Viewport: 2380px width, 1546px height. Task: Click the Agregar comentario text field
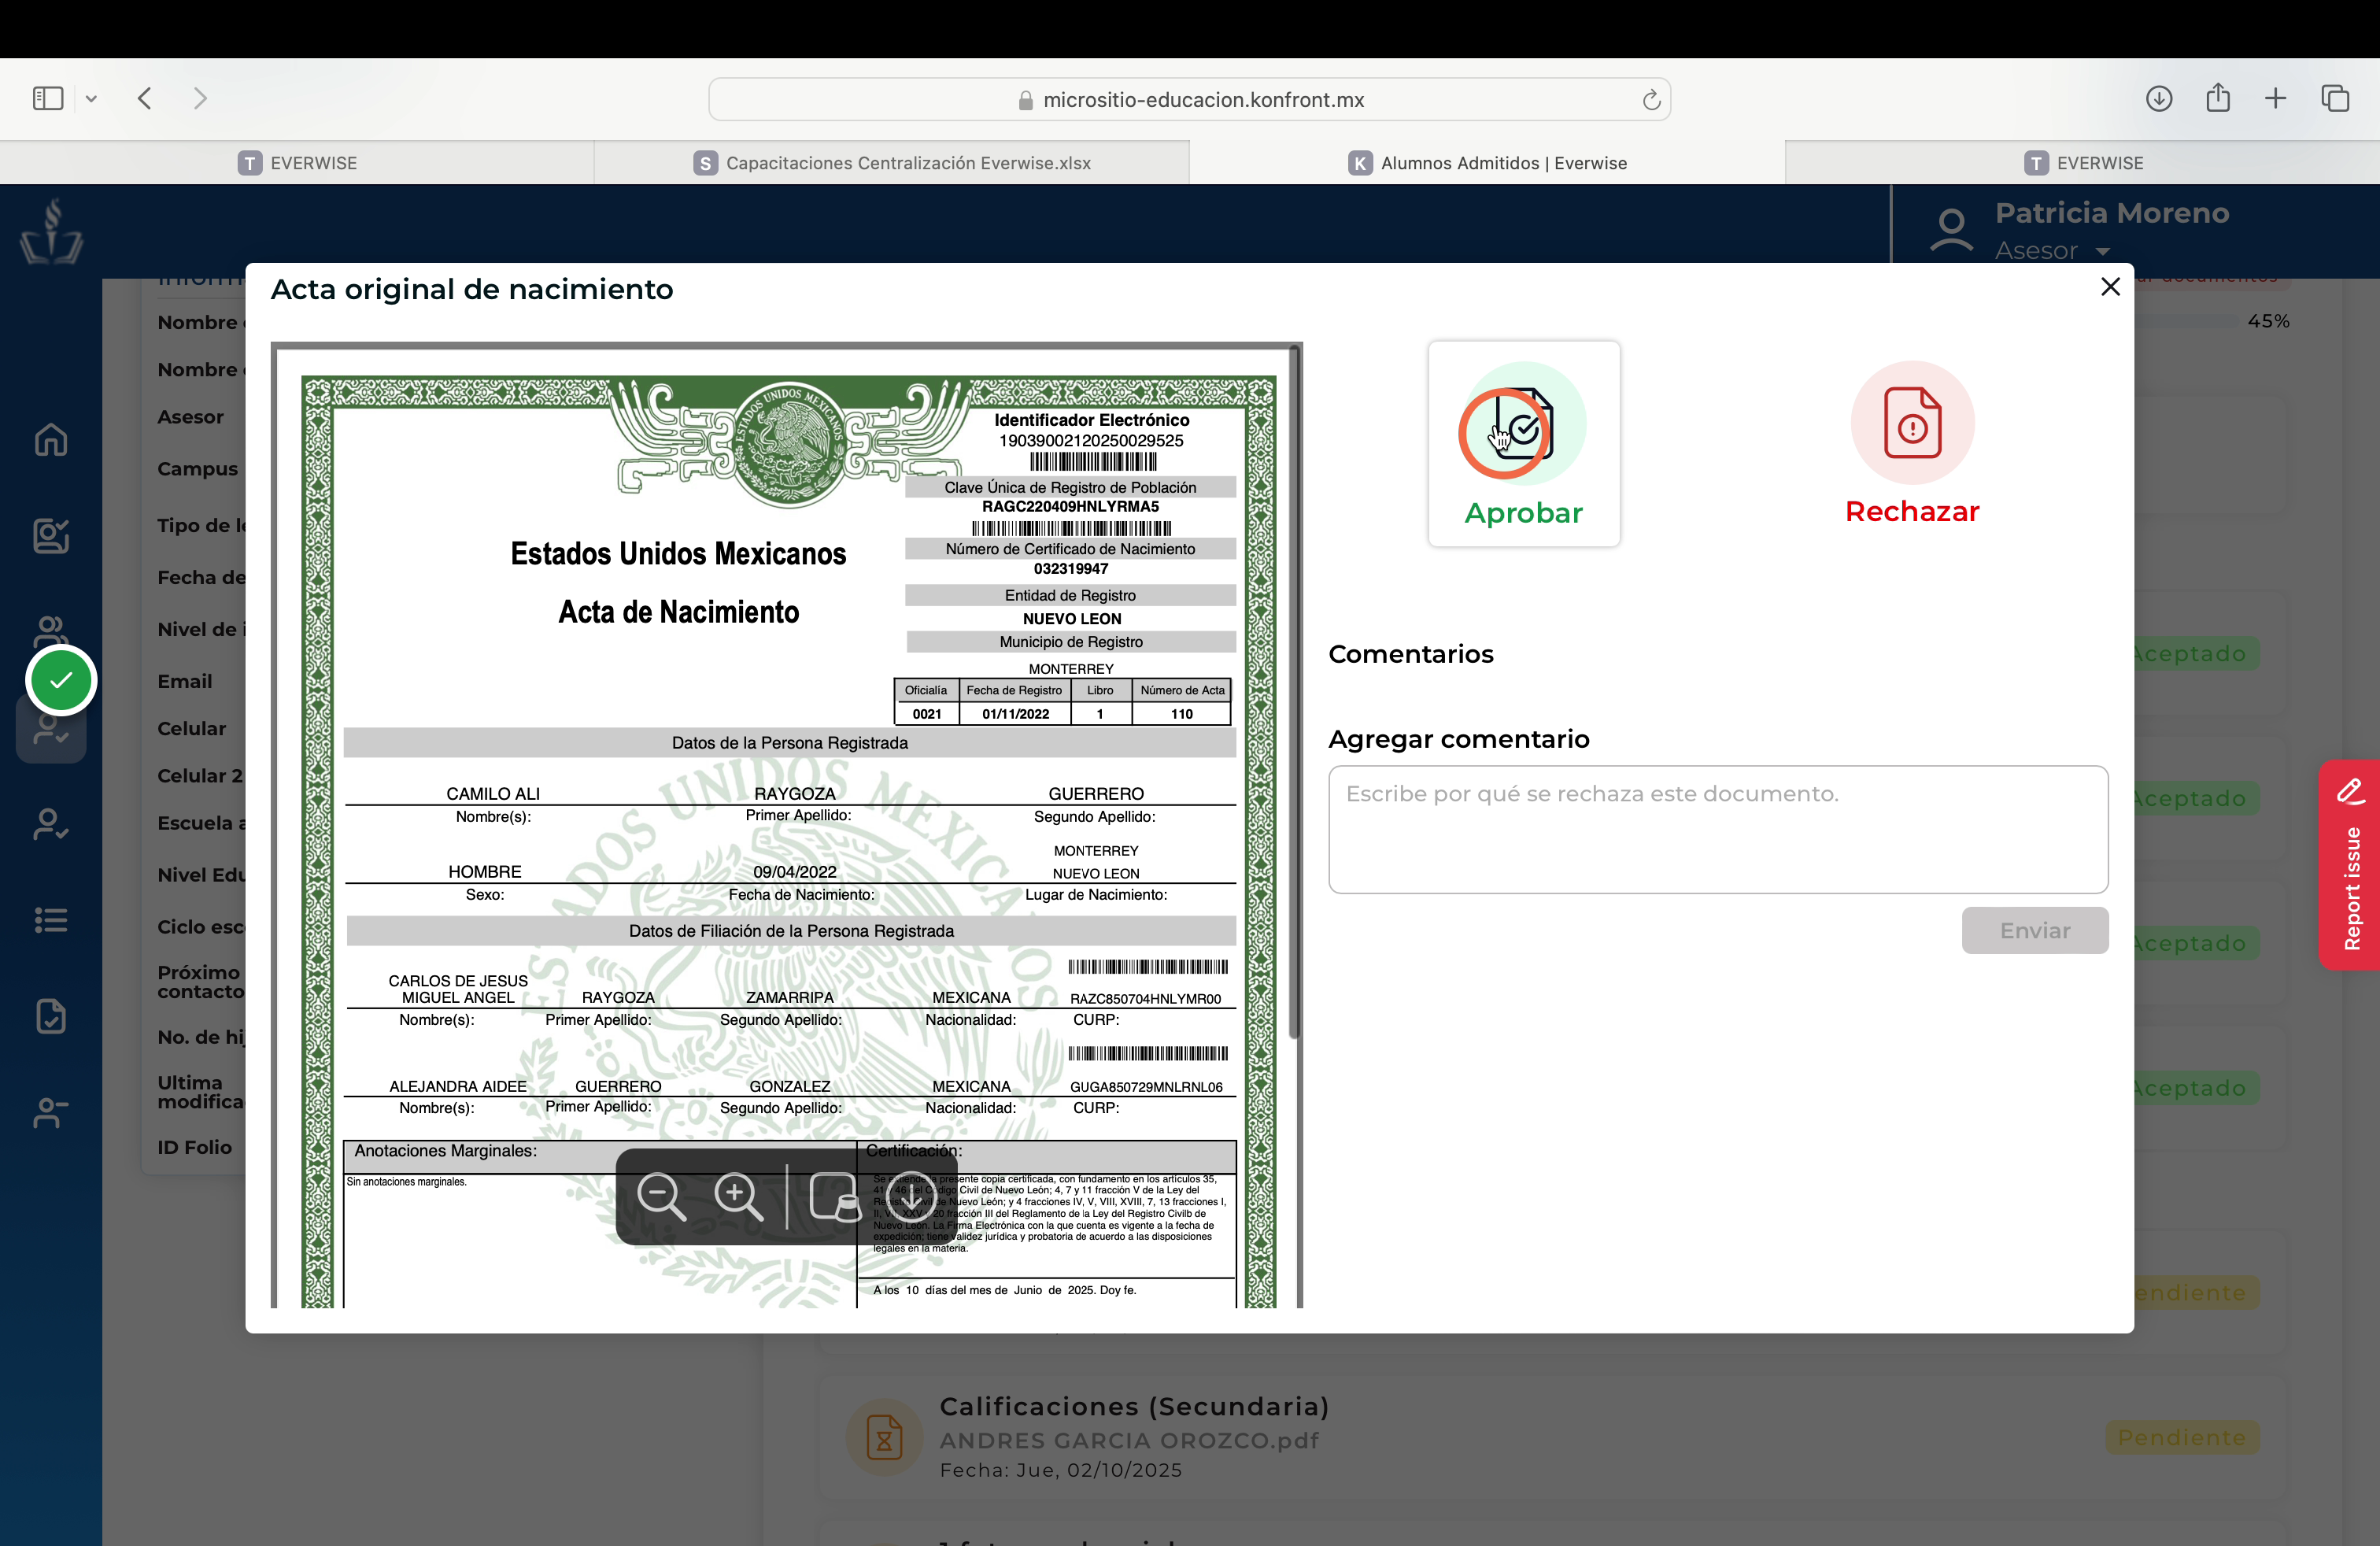pos(1718,829)
